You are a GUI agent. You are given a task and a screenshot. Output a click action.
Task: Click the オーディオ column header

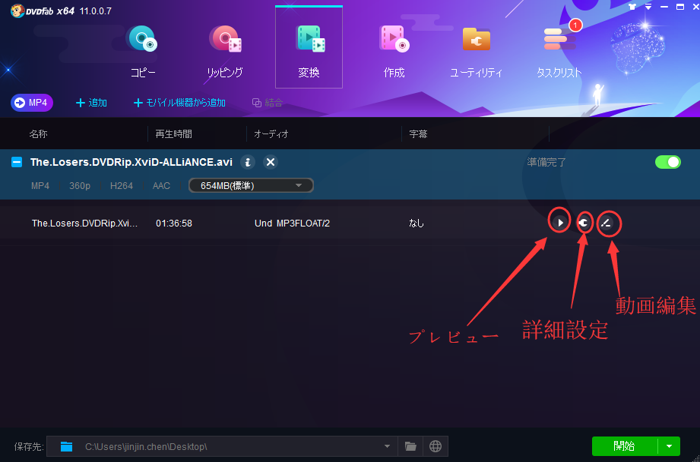pos(271,134)
